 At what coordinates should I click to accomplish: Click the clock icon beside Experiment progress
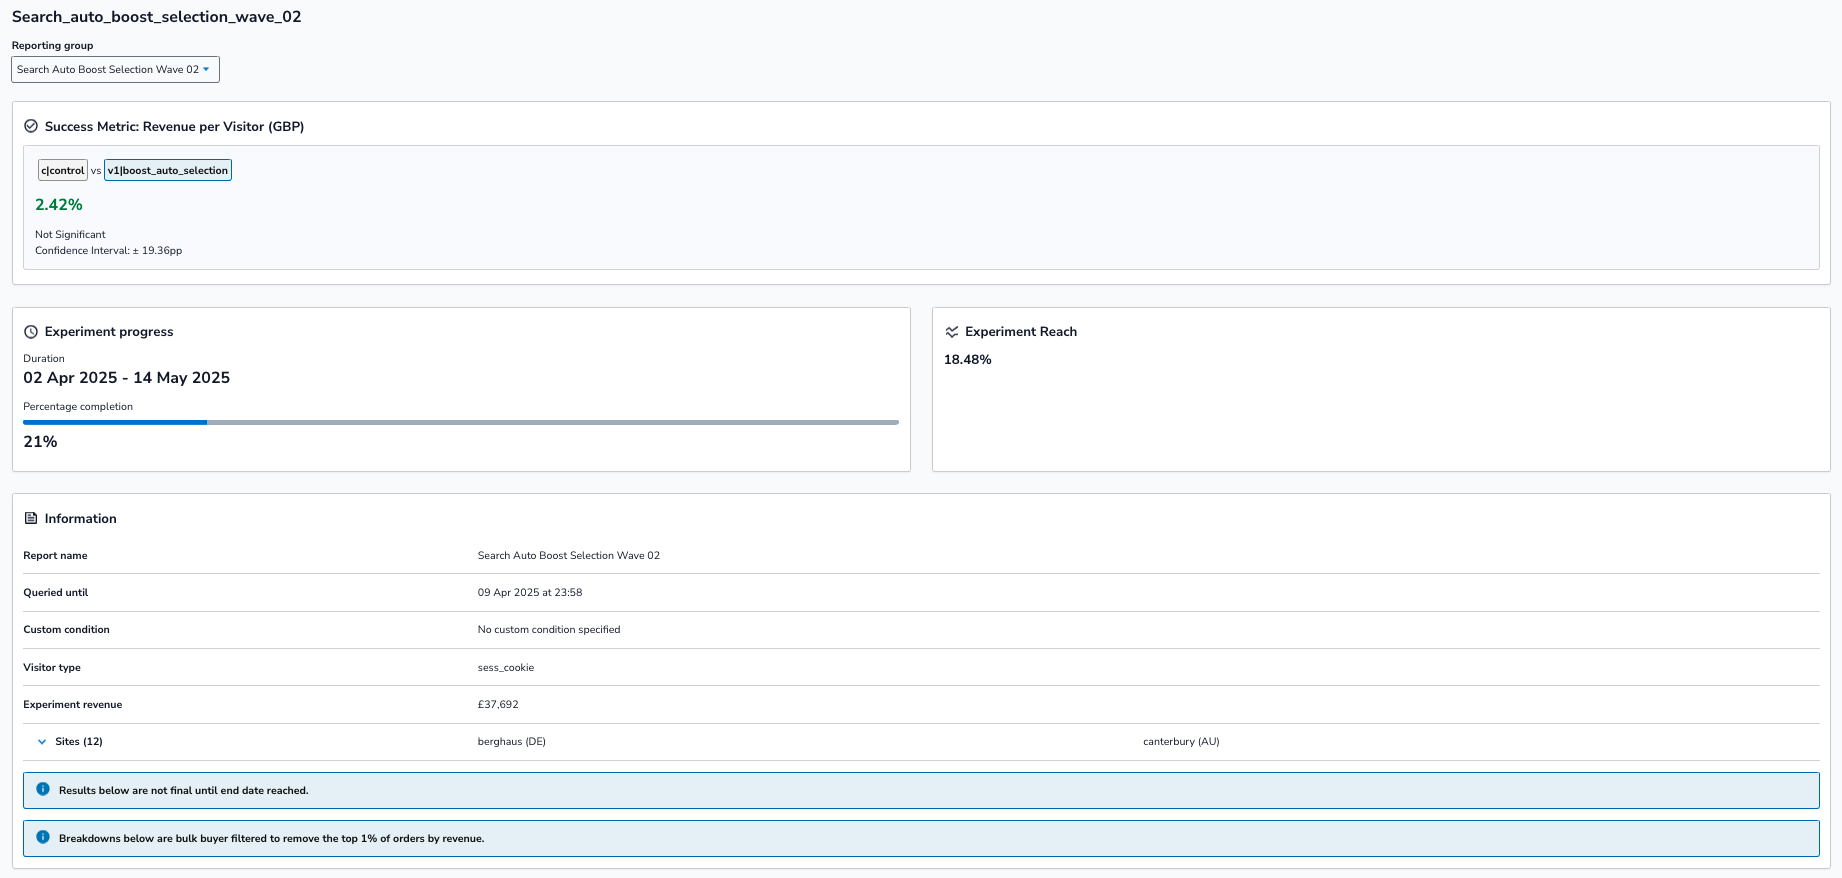(x=31, y=332)
